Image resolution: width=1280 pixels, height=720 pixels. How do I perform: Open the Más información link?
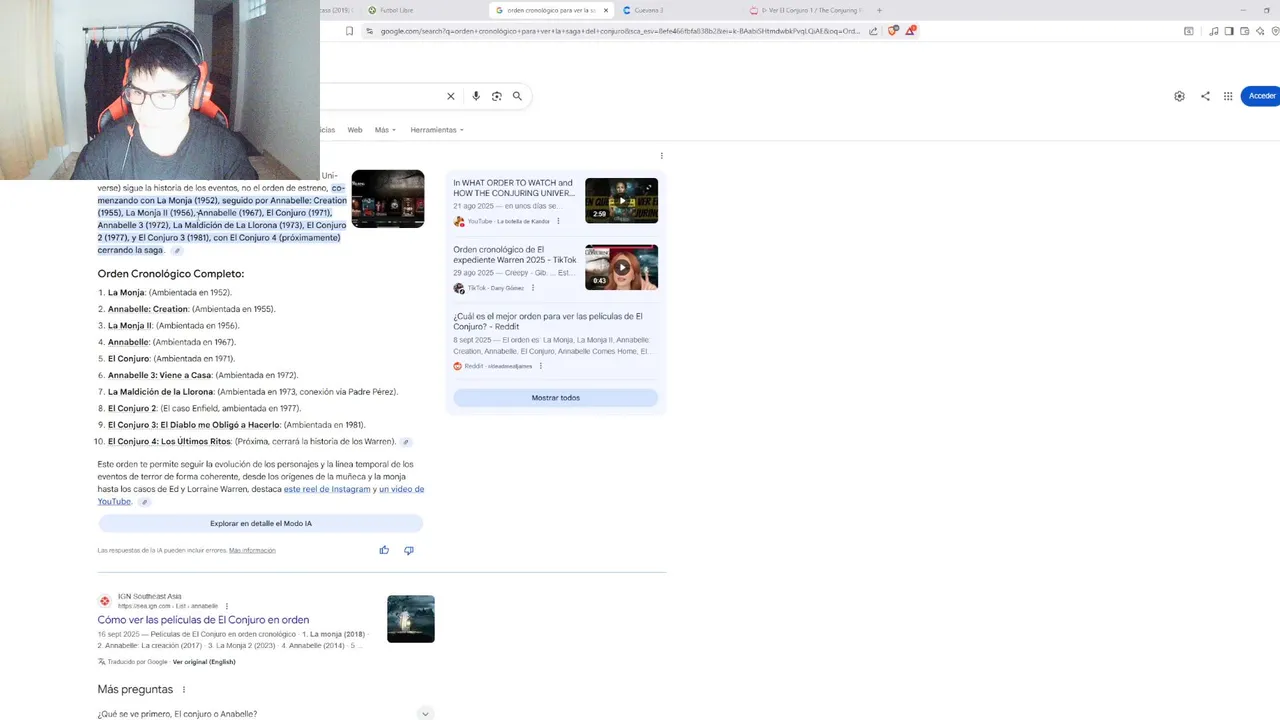point(252,551)
